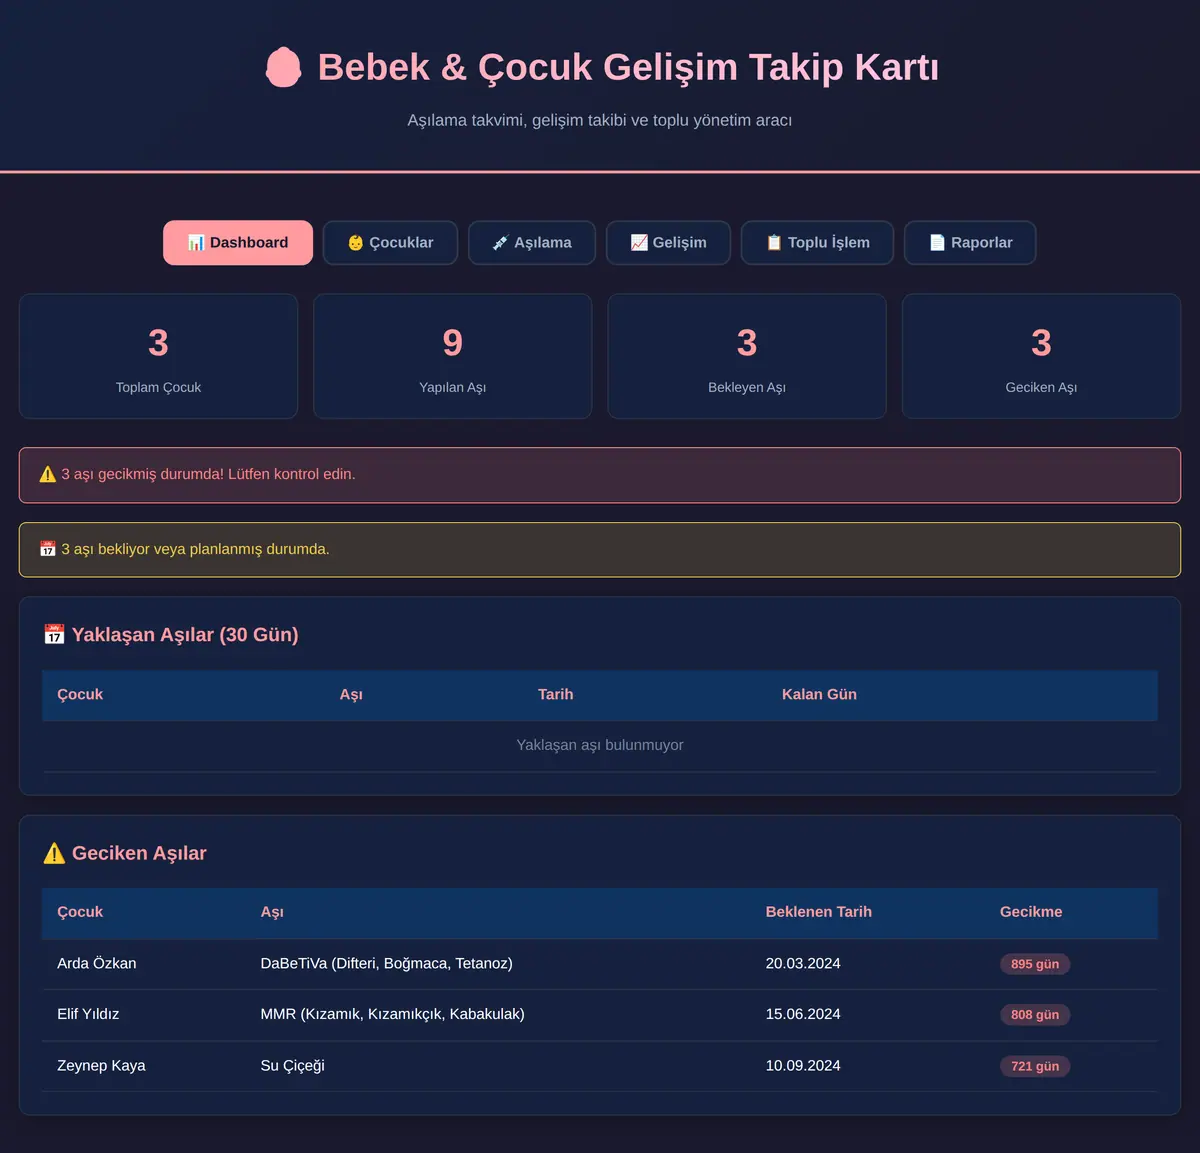Open the Raporlar tab

pyautogui.click(x=970, y=243)
